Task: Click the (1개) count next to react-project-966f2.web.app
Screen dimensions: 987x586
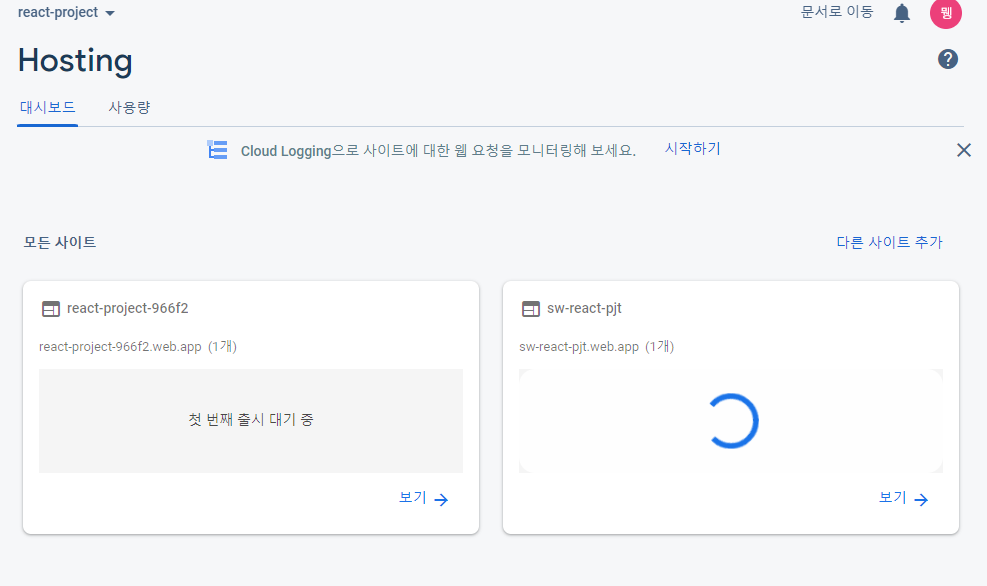Action: click(x=222, y=347)
